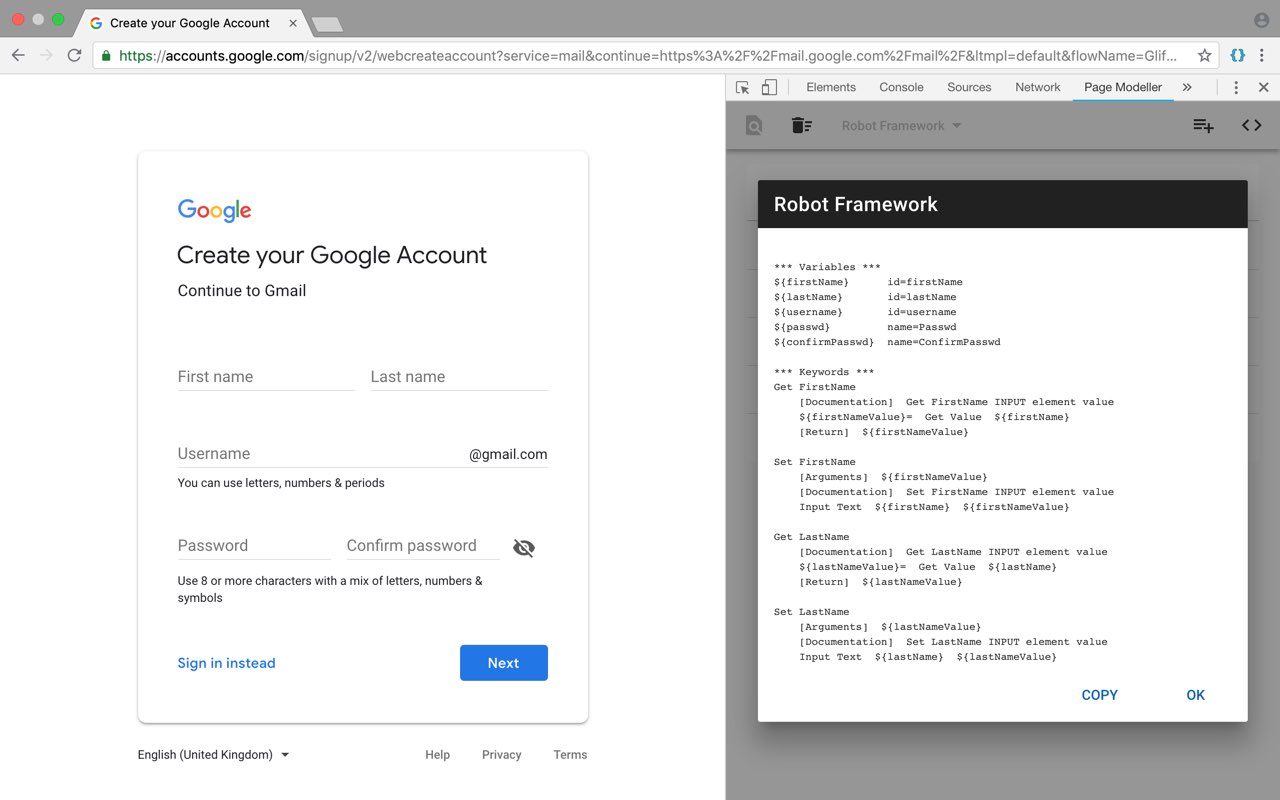This screenshot has height=800, width=1280.
Task: Switch to Network DevTools tab
Action: coord(1038,87)
